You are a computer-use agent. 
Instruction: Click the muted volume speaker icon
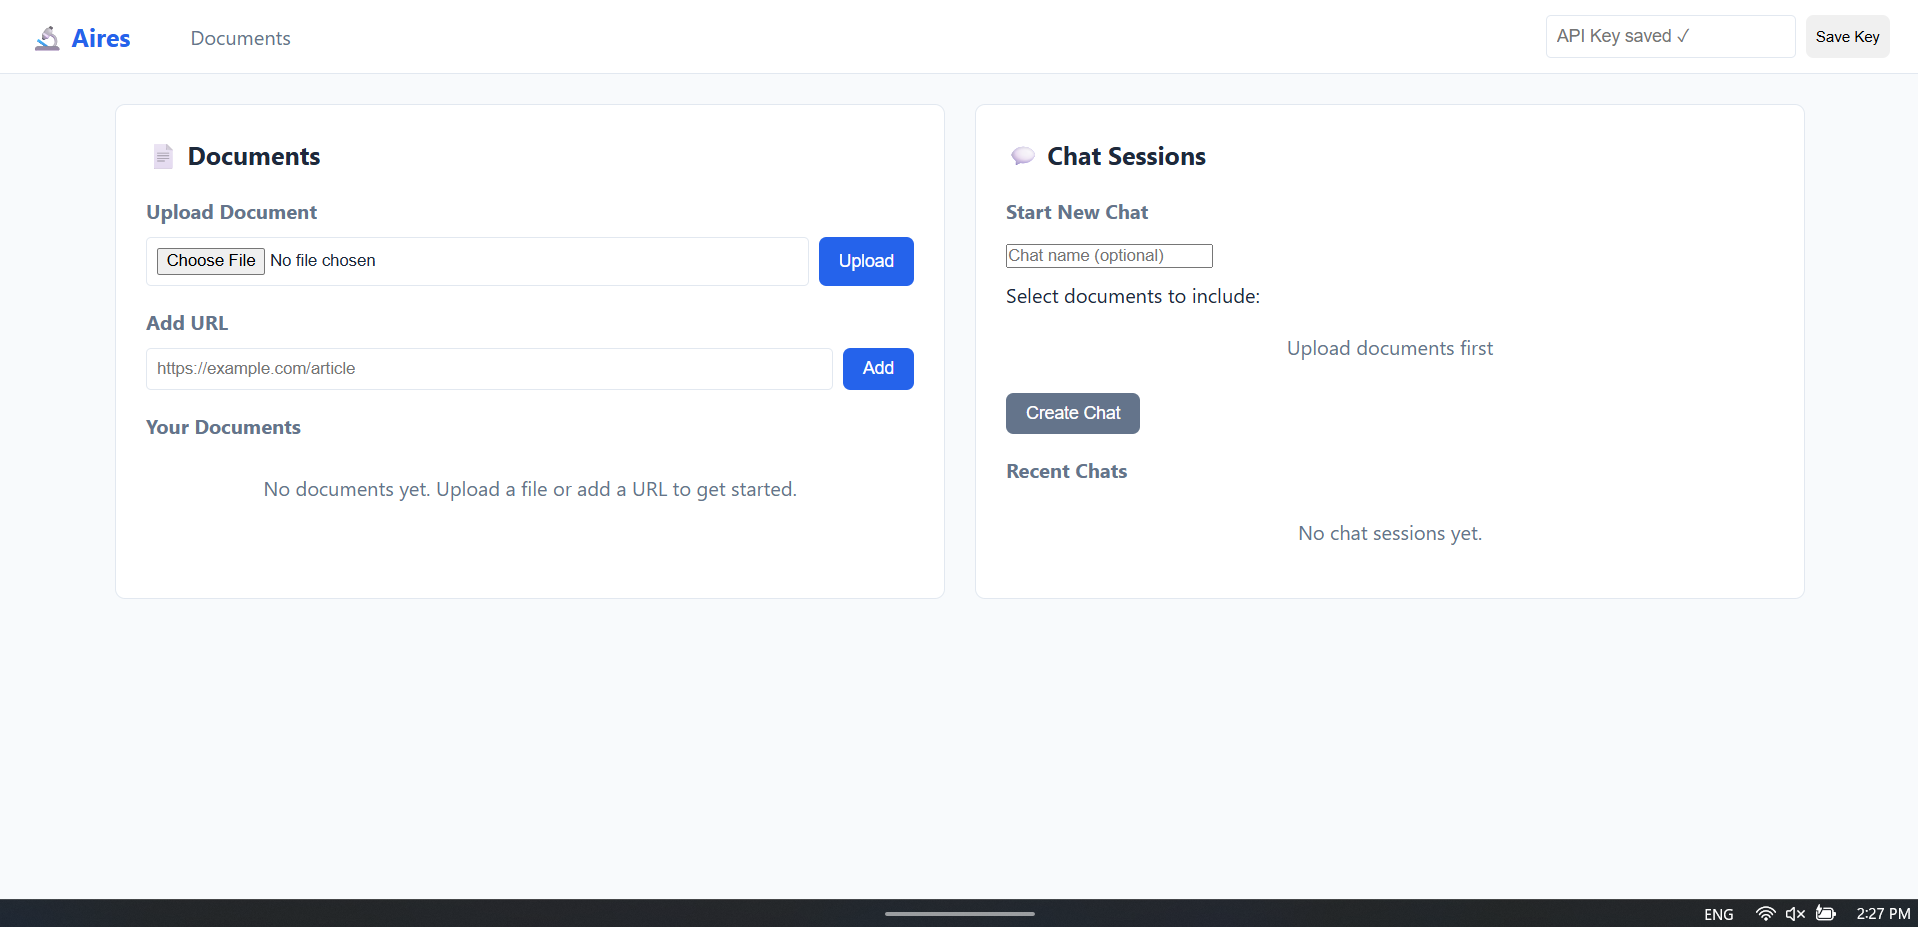click(x=1795, y=914)
